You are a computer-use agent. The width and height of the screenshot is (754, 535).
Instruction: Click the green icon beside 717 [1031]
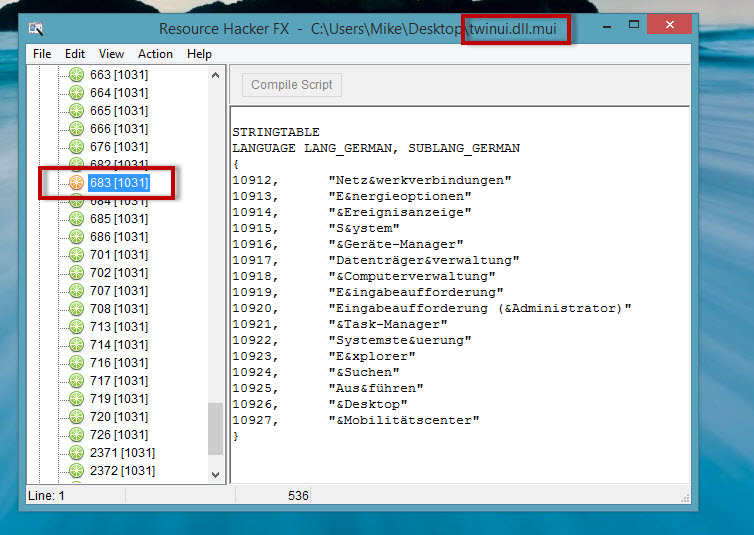click(x=76, y=381)
